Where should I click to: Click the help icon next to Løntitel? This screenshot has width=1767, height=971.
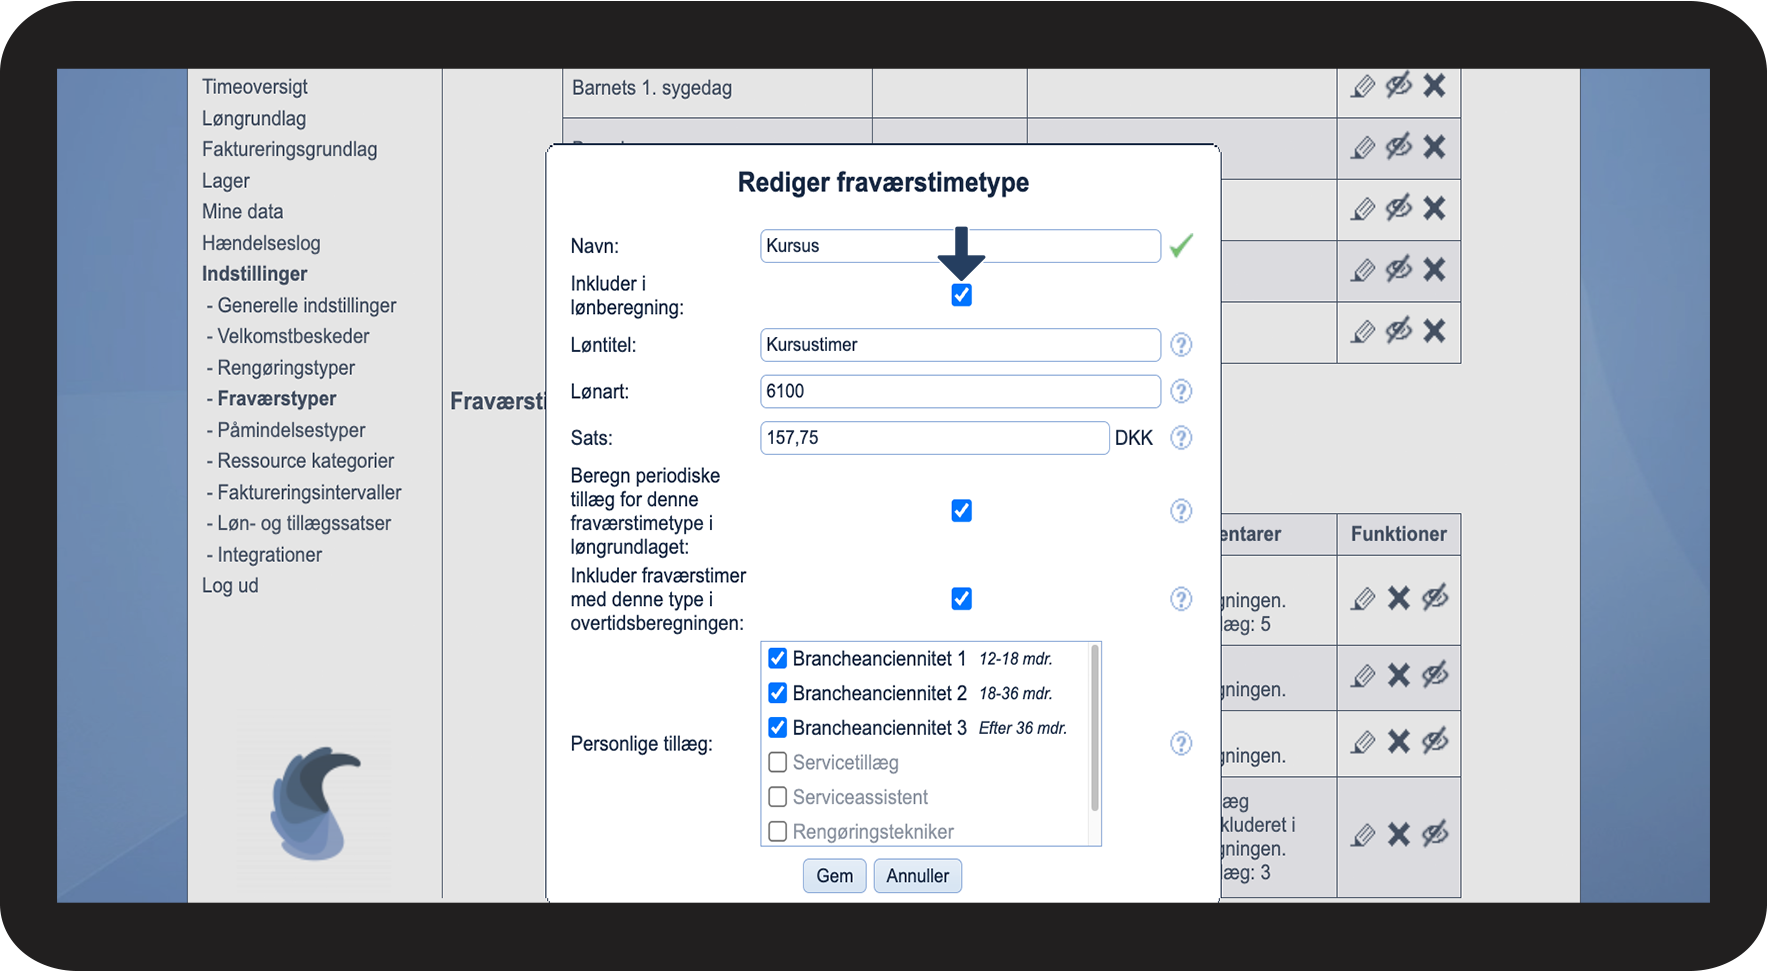click(1181, 345)
